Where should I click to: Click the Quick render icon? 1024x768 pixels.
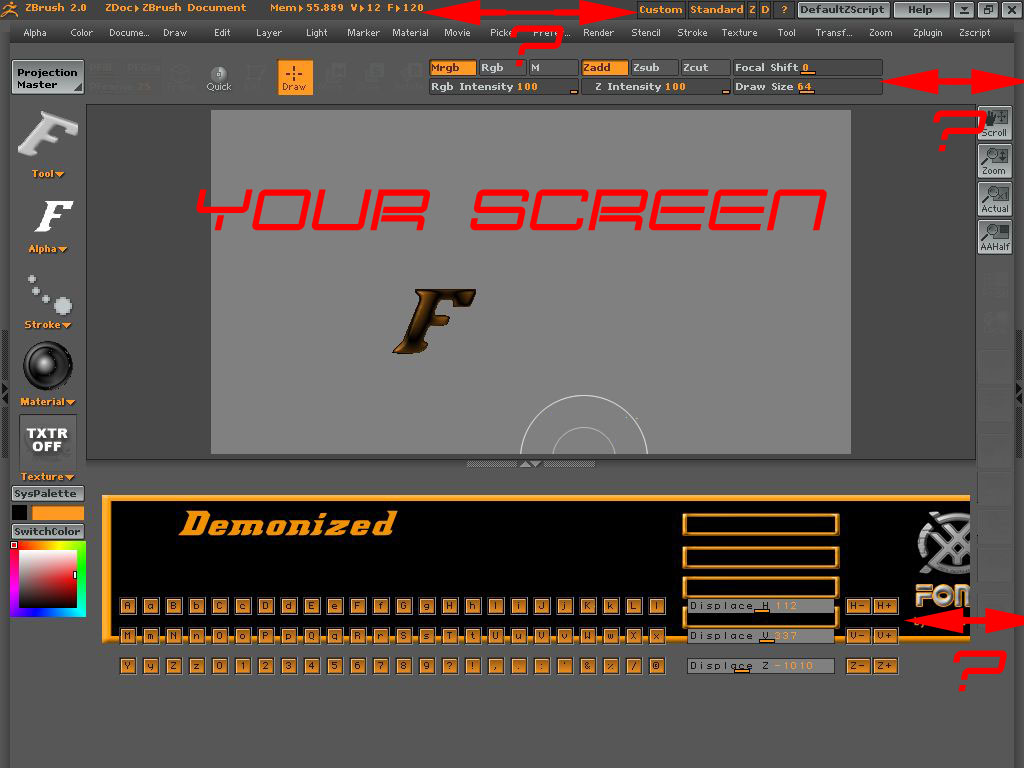pyautogui.click(x=218, y=77)
